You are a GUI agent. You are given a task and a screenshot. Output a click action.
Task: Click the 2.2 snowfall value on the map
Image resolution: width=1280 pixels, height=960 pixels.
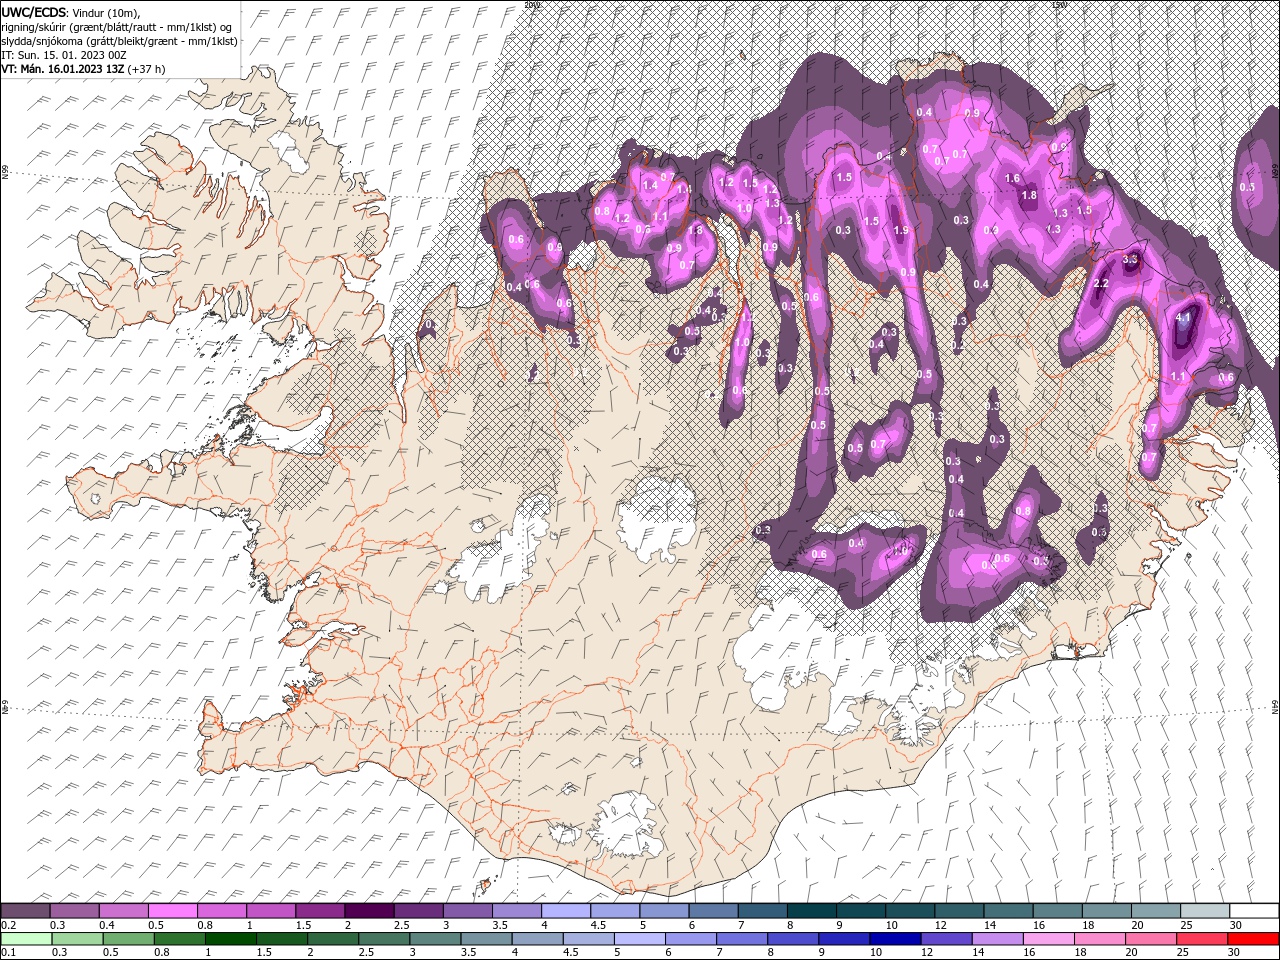(x=1101, y=284)
